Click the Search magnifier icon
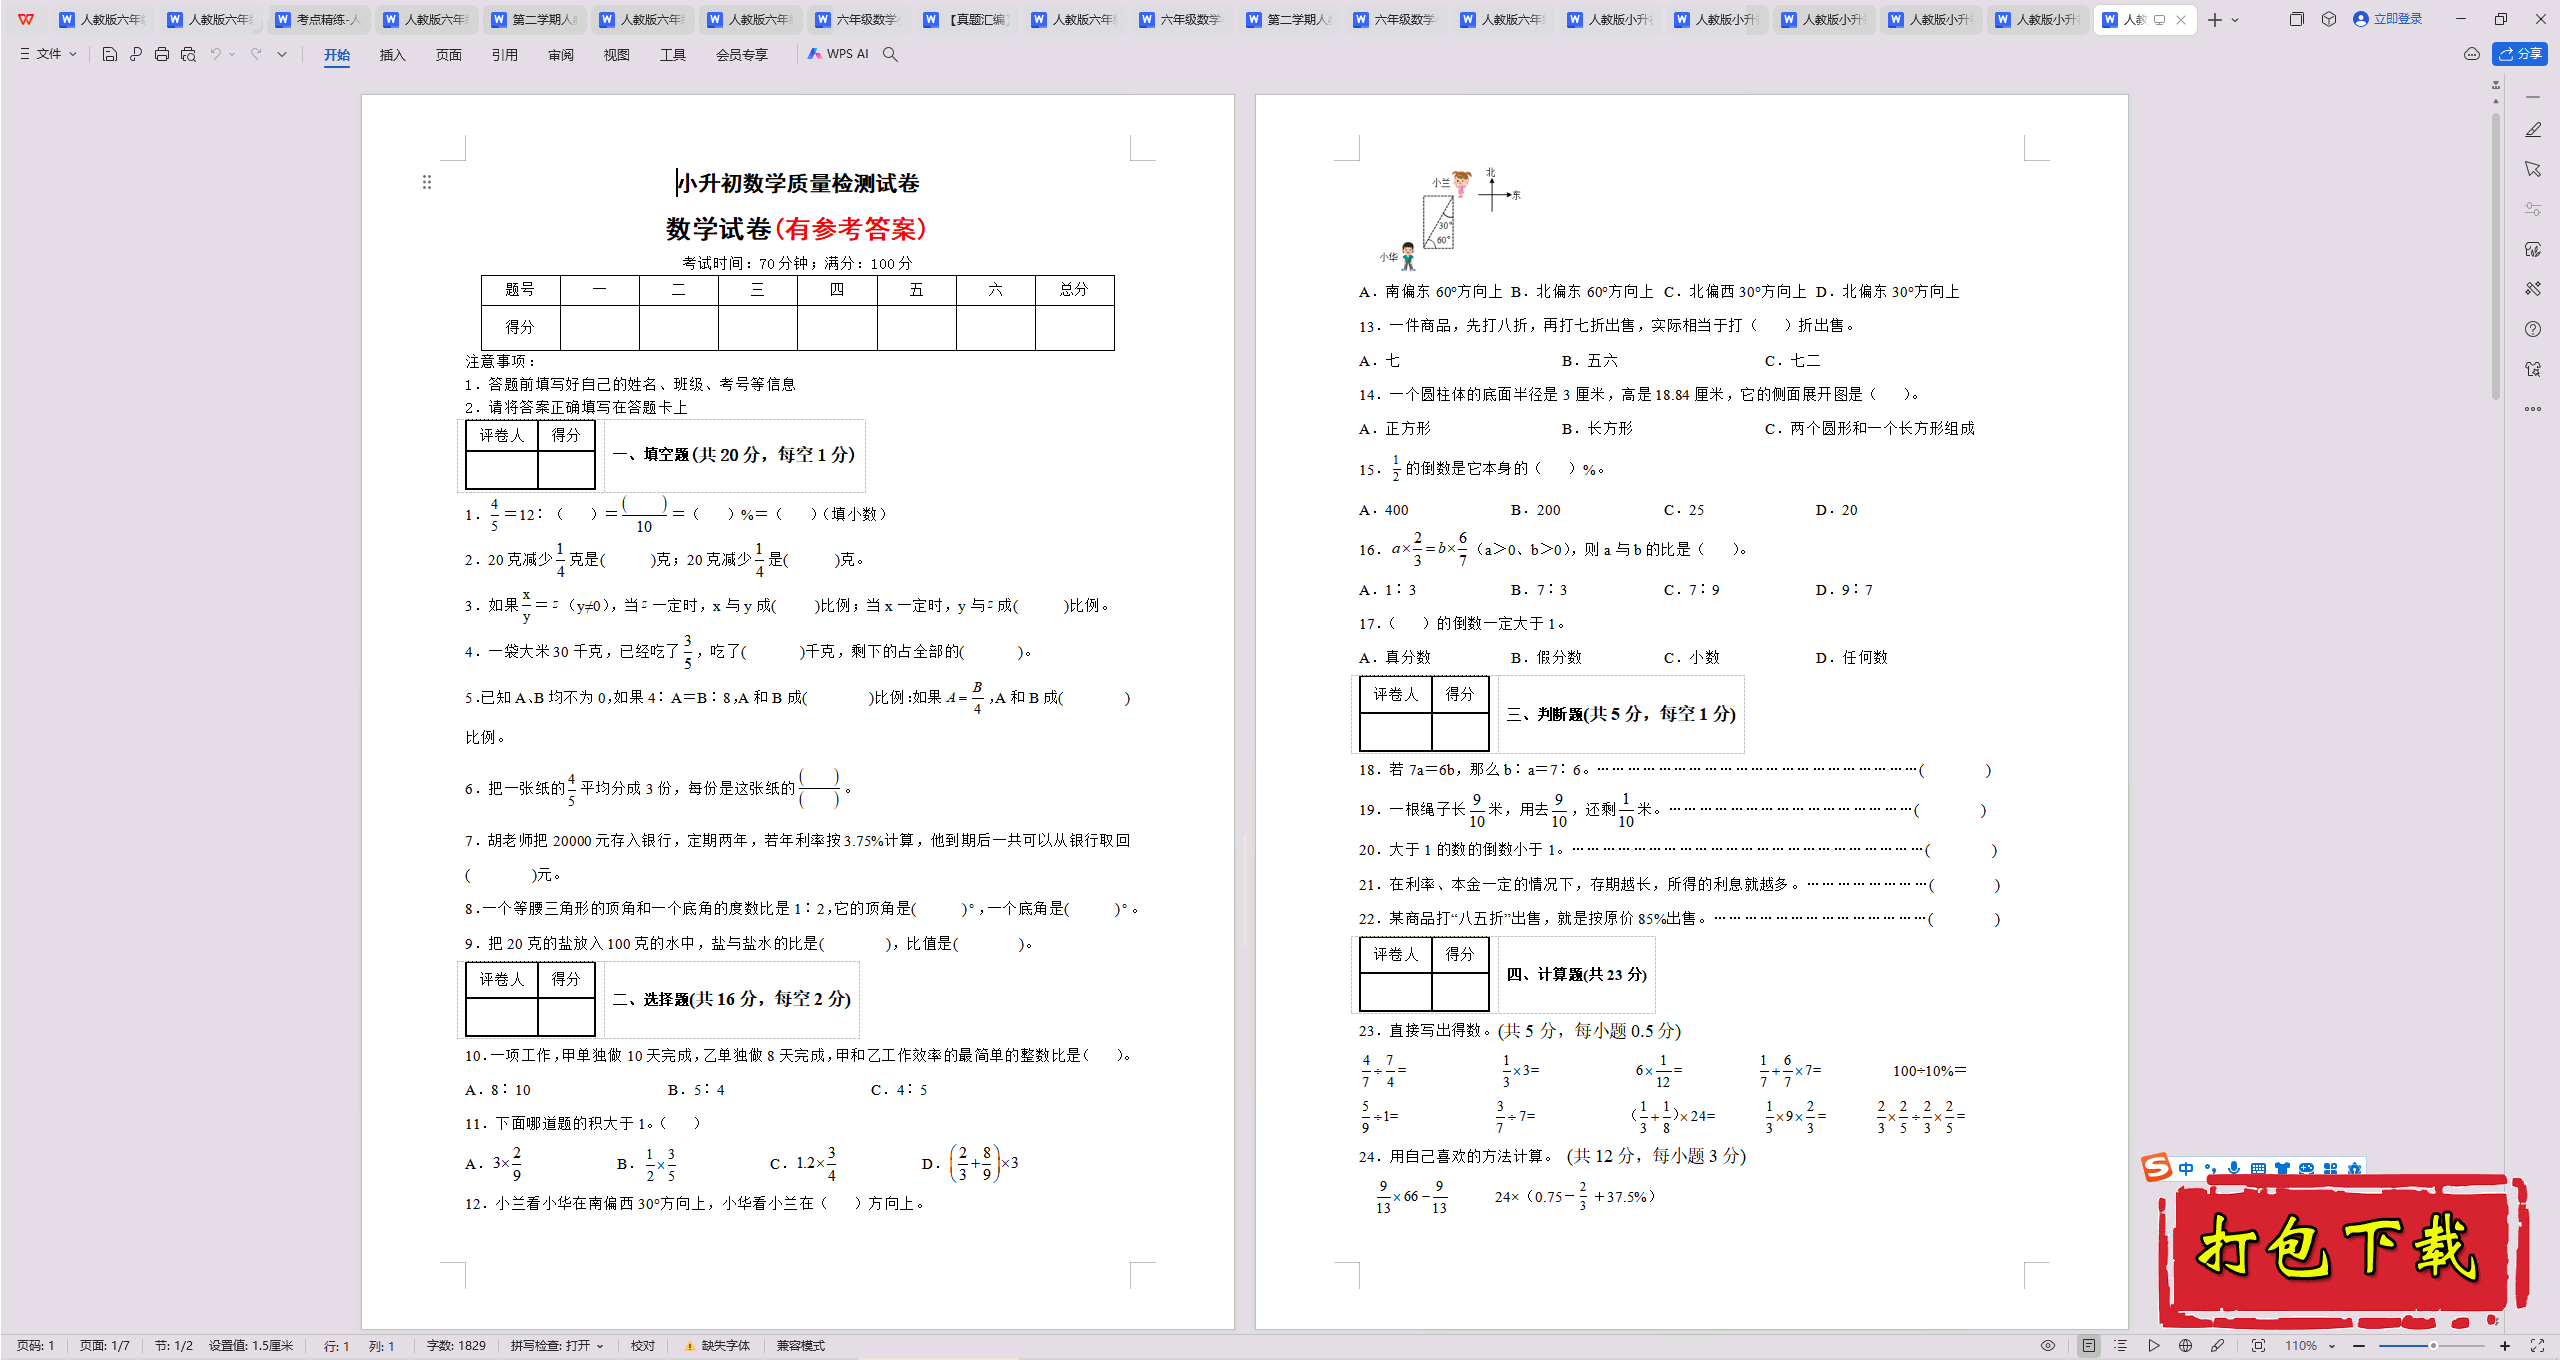Viewport: 2560px width, 1360px height. tap(890, 54)
